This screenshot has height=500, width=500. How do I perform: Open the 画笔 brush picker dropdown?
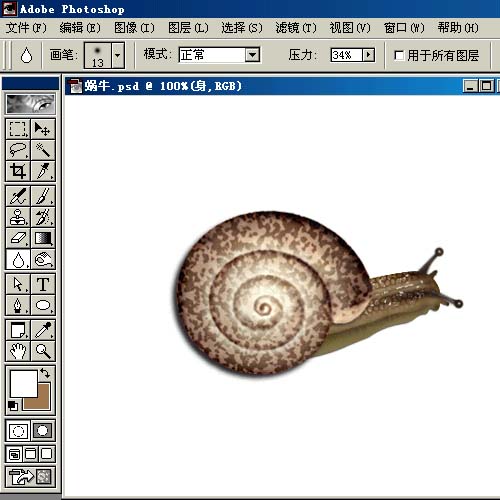(x=118, y=55)
